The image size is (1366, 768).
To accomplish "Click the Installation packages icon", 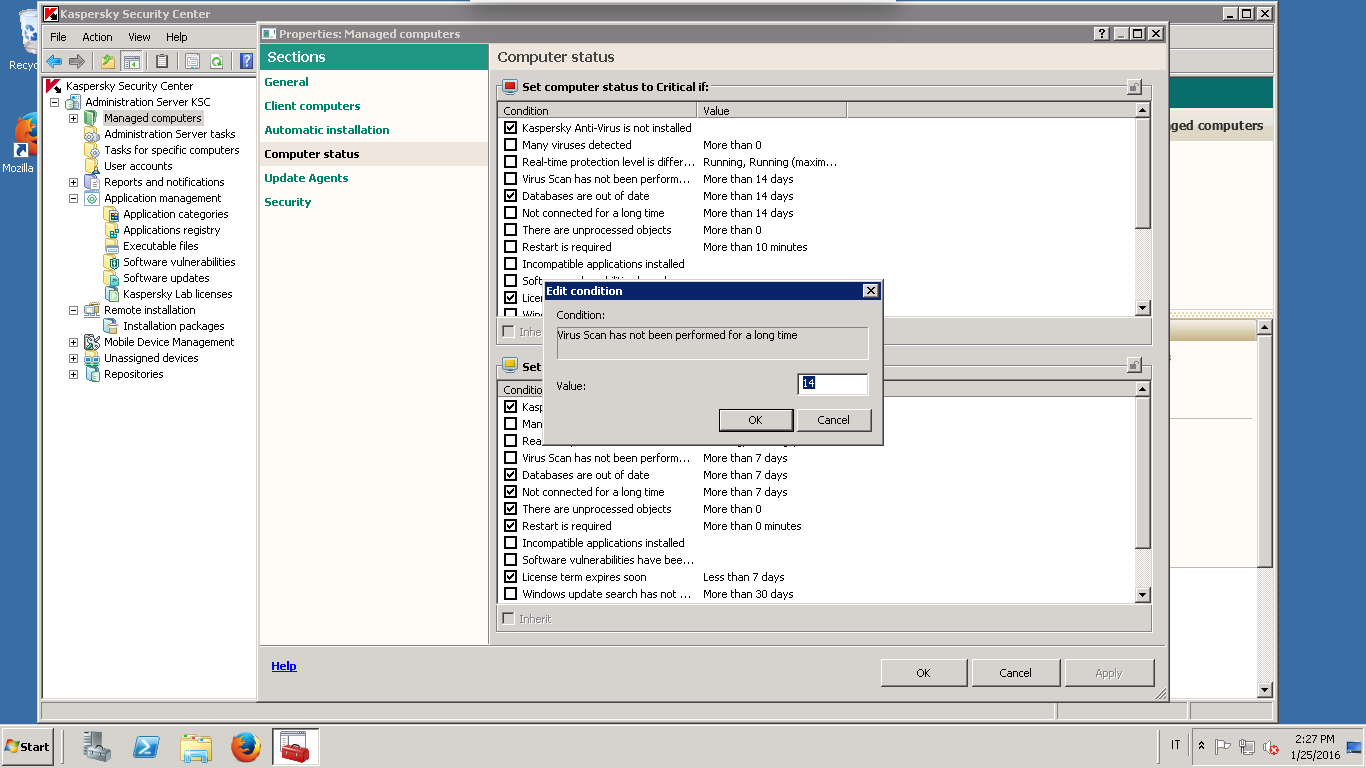I will point(111,326).
